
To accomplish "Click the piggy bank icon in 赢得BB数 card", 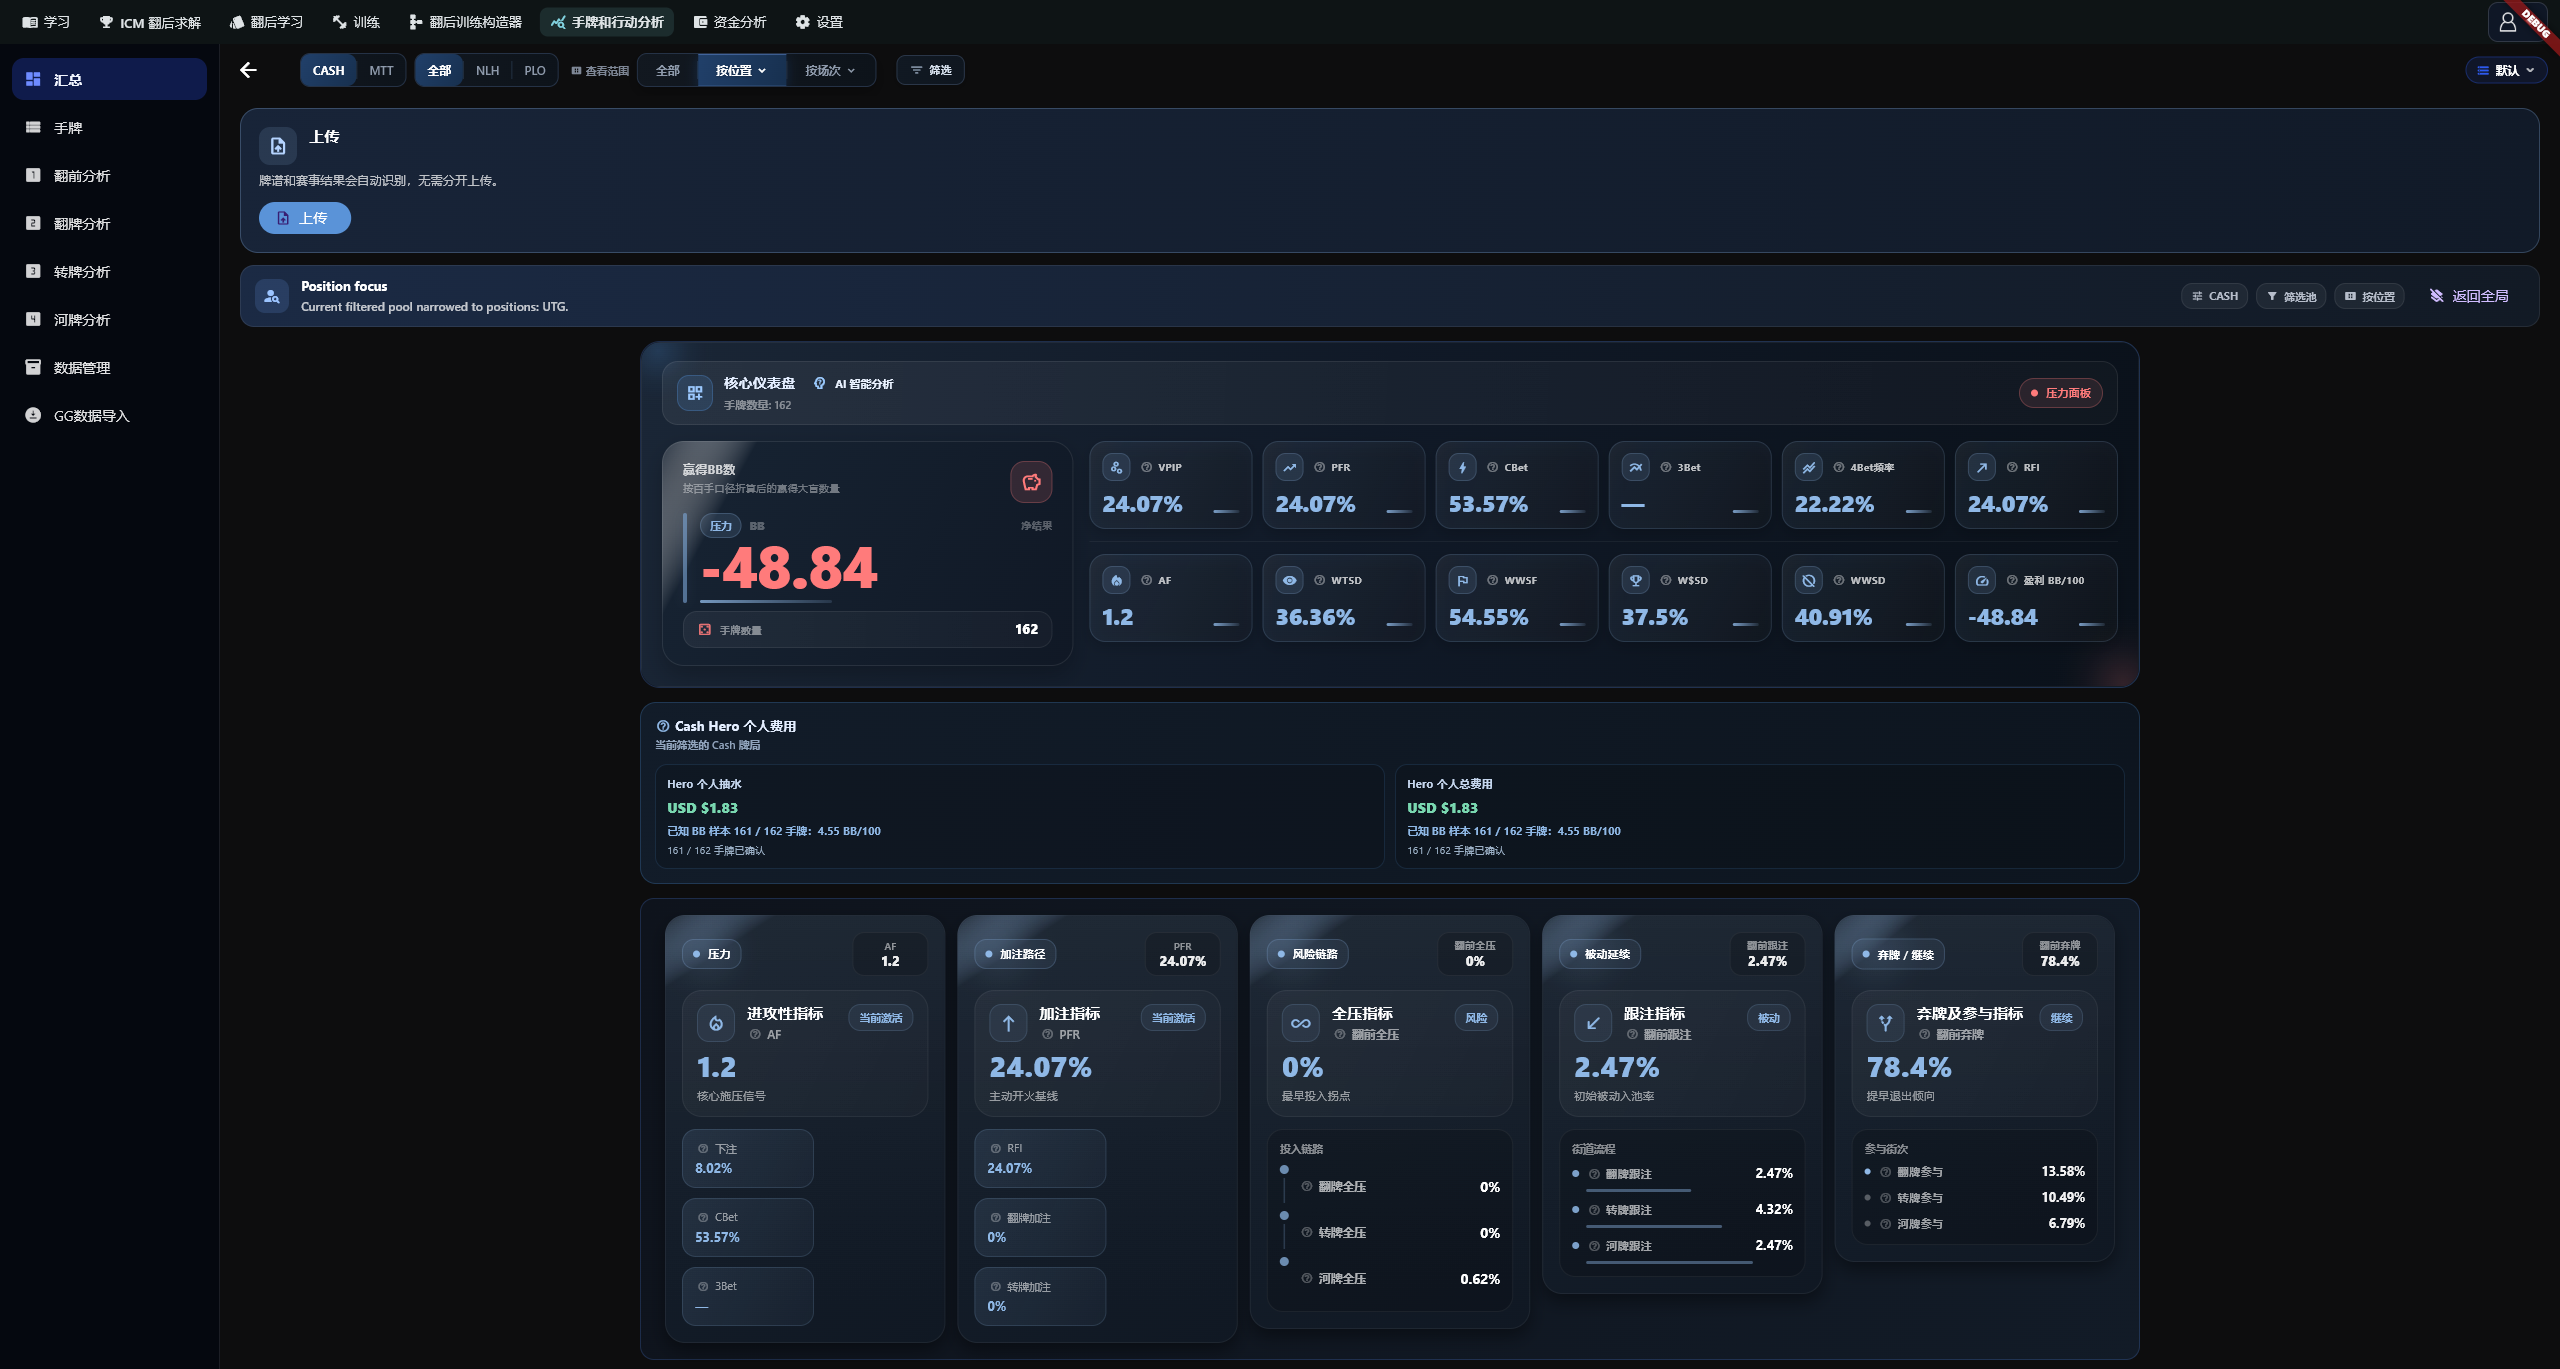I will tap(1031, 482).
